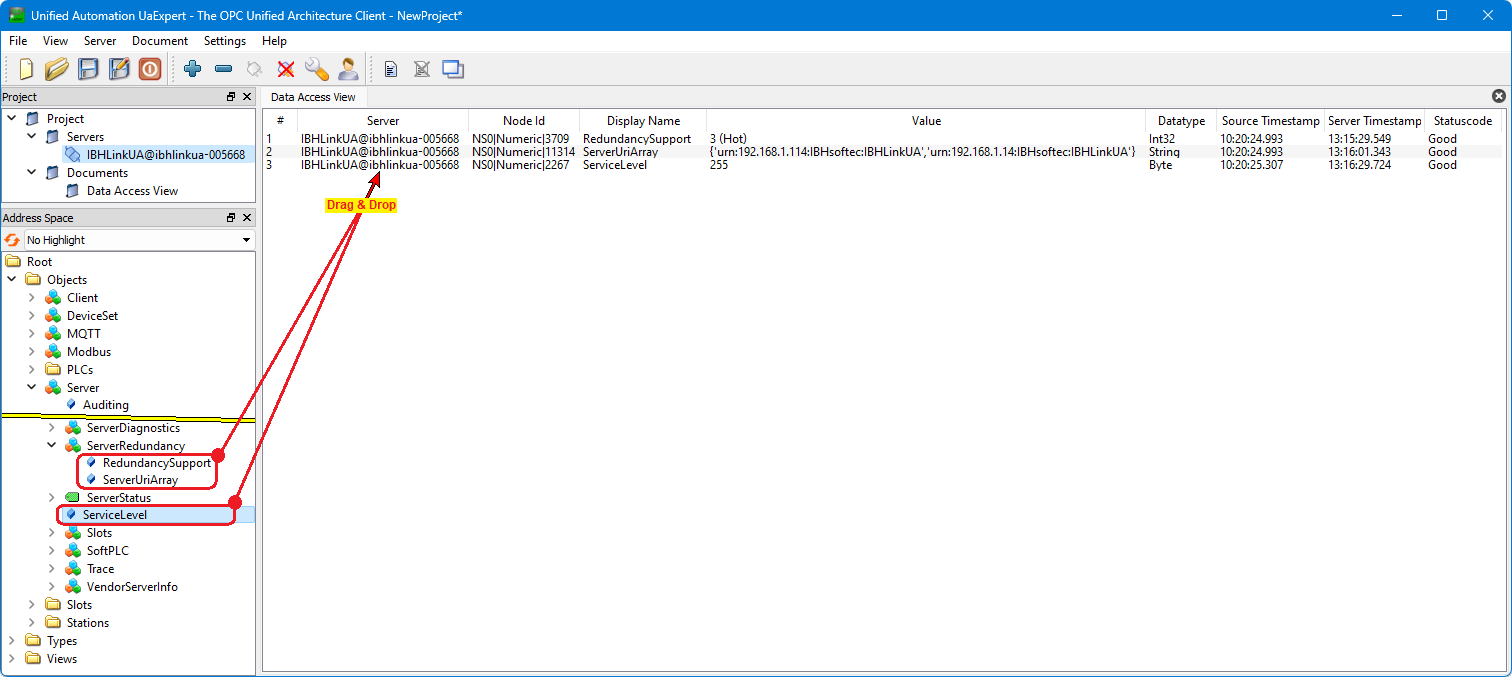Expand the Modbus node
Image resolution: width=1512 pixels, height=677 pixels.
(x=31, y=352)
